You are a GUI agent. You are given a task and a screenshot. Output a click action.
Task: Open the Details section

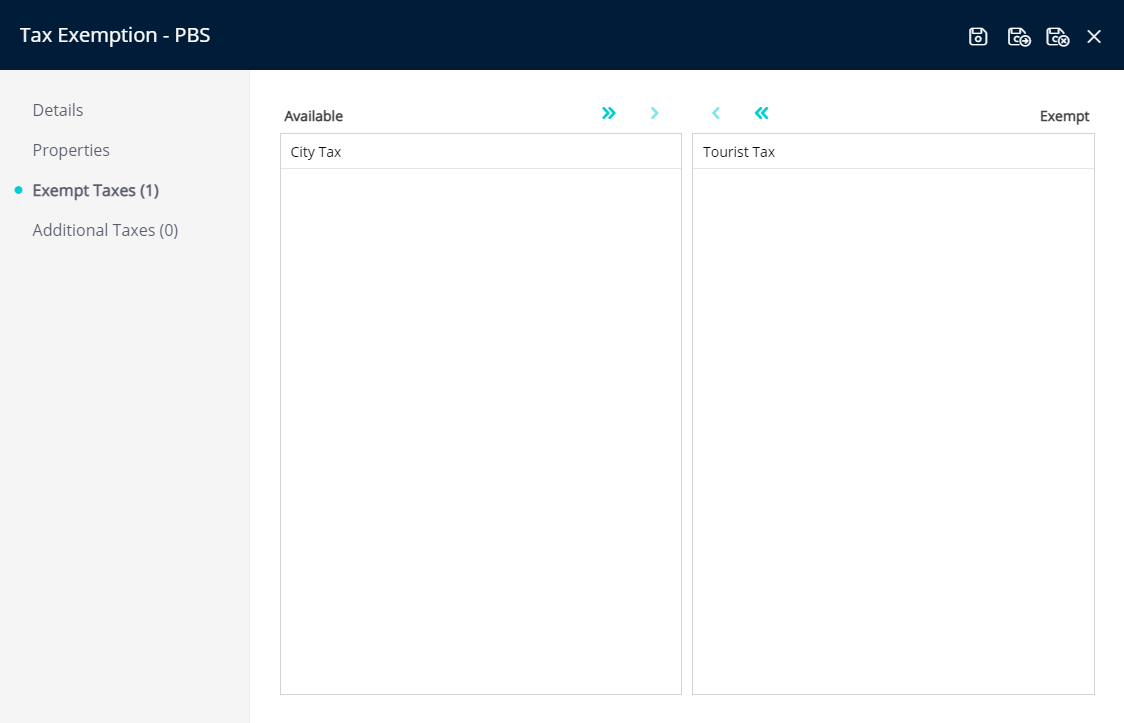(57, 110)
